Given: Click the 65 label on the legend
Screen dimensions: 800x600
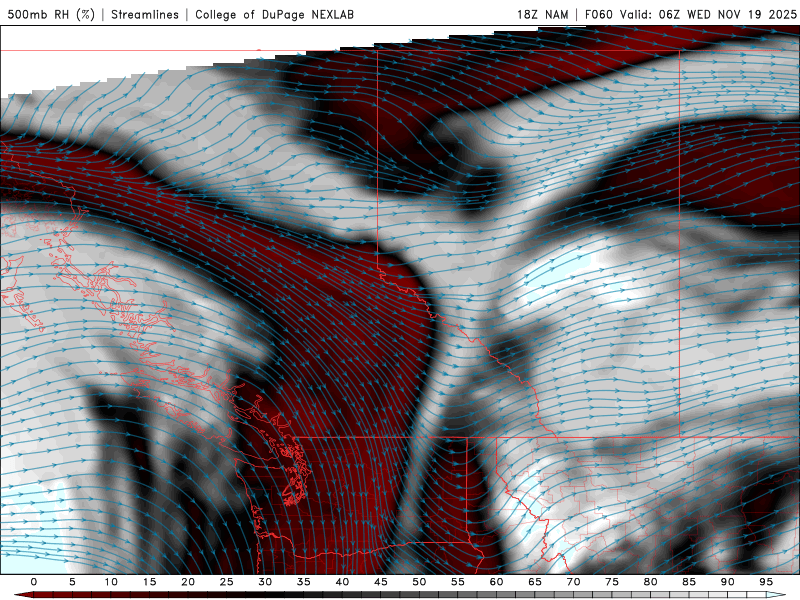Looking at the screenshot, I should (x=535, y=582).
